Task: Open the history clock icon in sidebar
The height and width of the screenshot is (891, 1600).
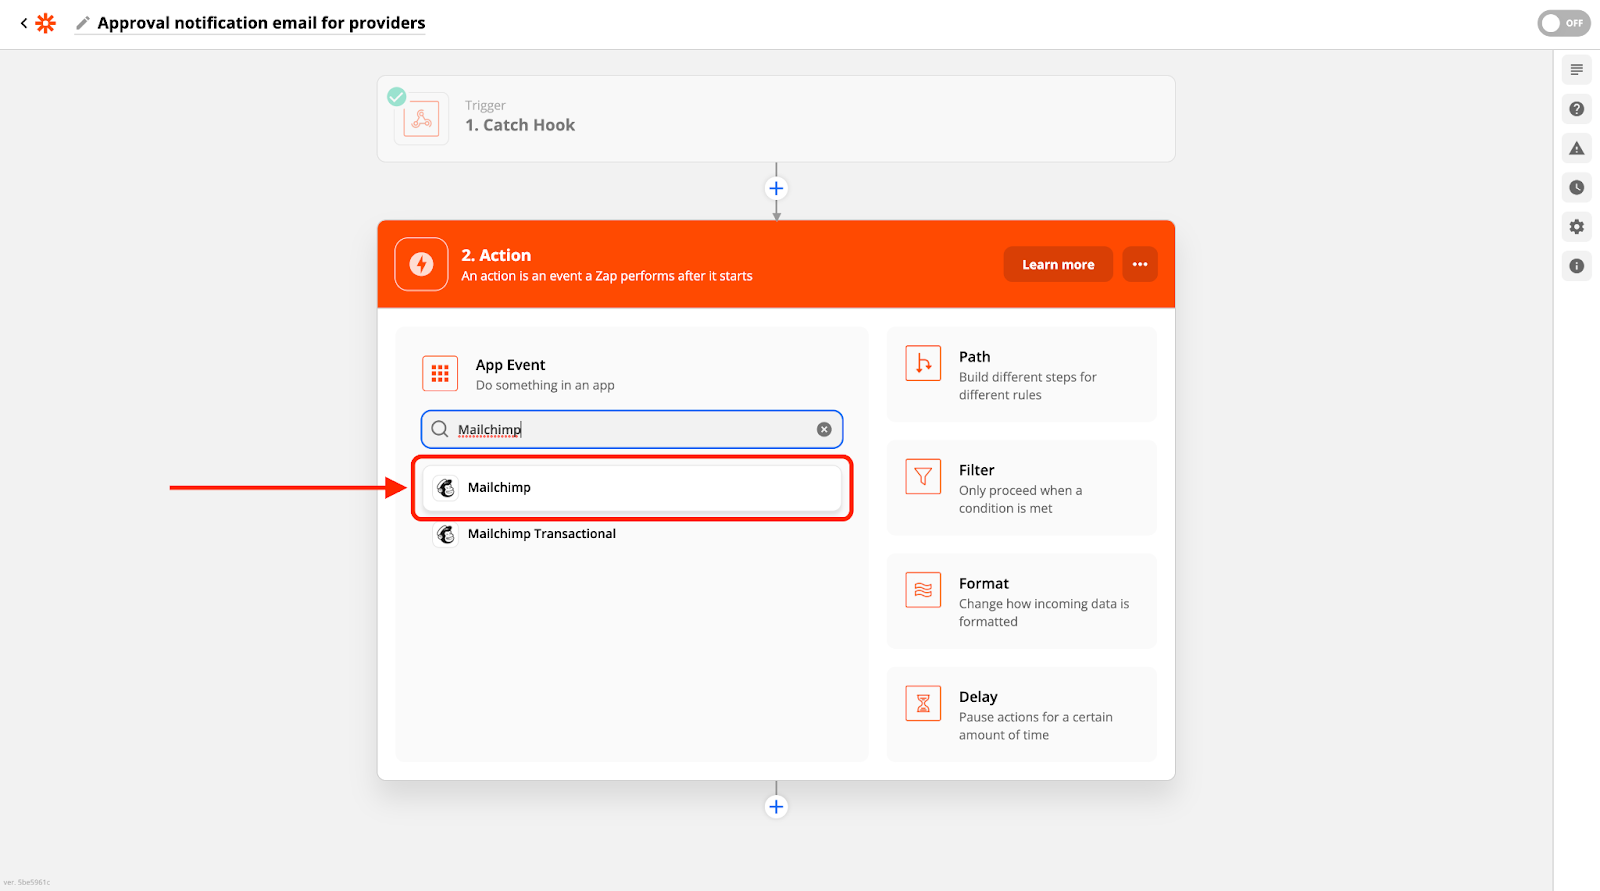Action: pos(1577,187)
